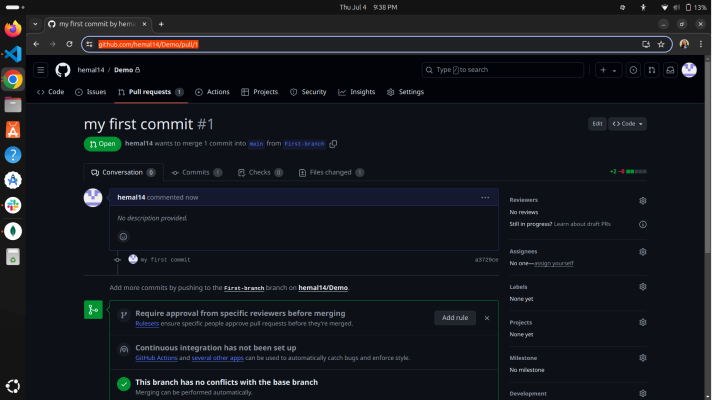Viewport: 712px width, 400px height.
Task: Open the system battery status menu
Action: point(696,7)
